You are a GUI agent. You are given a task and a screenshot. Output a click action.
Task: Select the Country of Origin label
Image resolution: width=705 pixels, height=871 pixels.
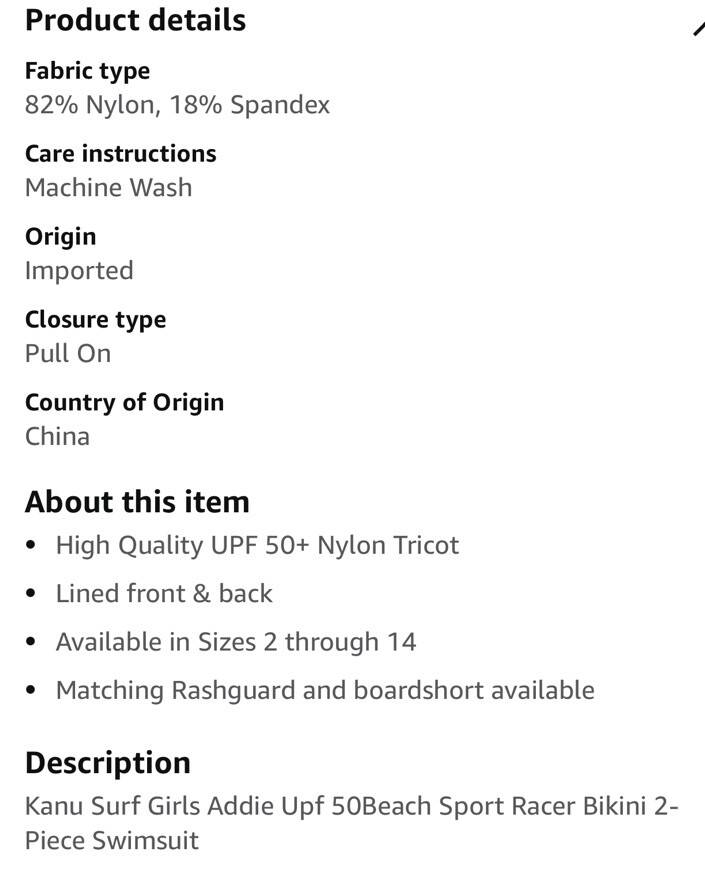pos(124,403)
